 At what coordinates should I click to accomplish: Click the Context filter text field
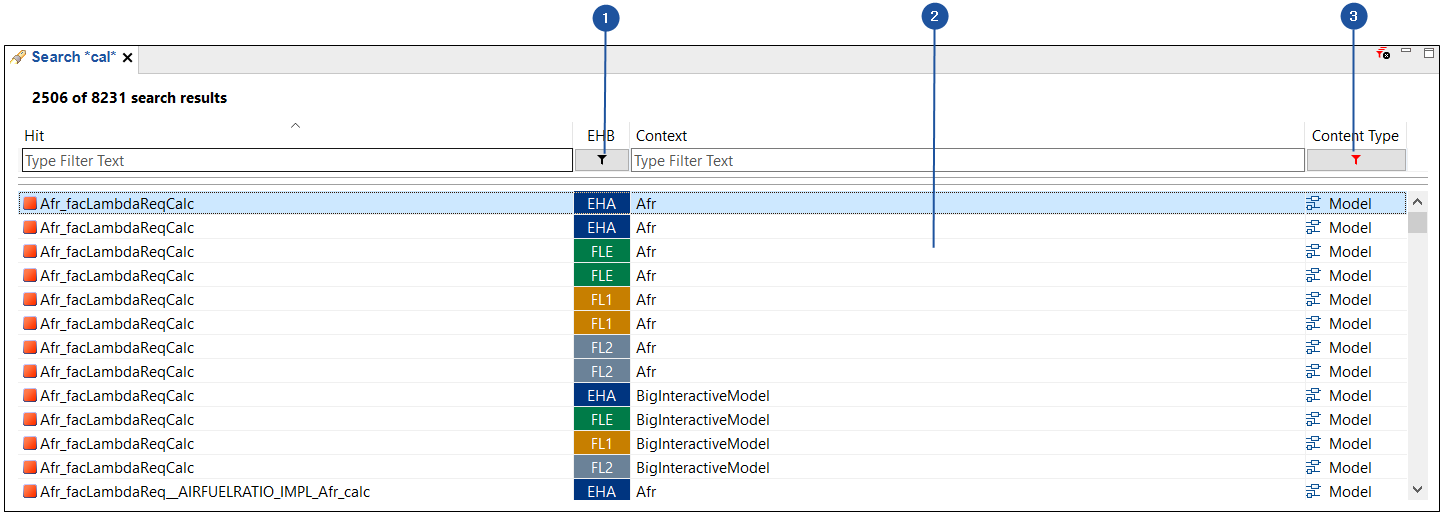click(x=967, y=160)
